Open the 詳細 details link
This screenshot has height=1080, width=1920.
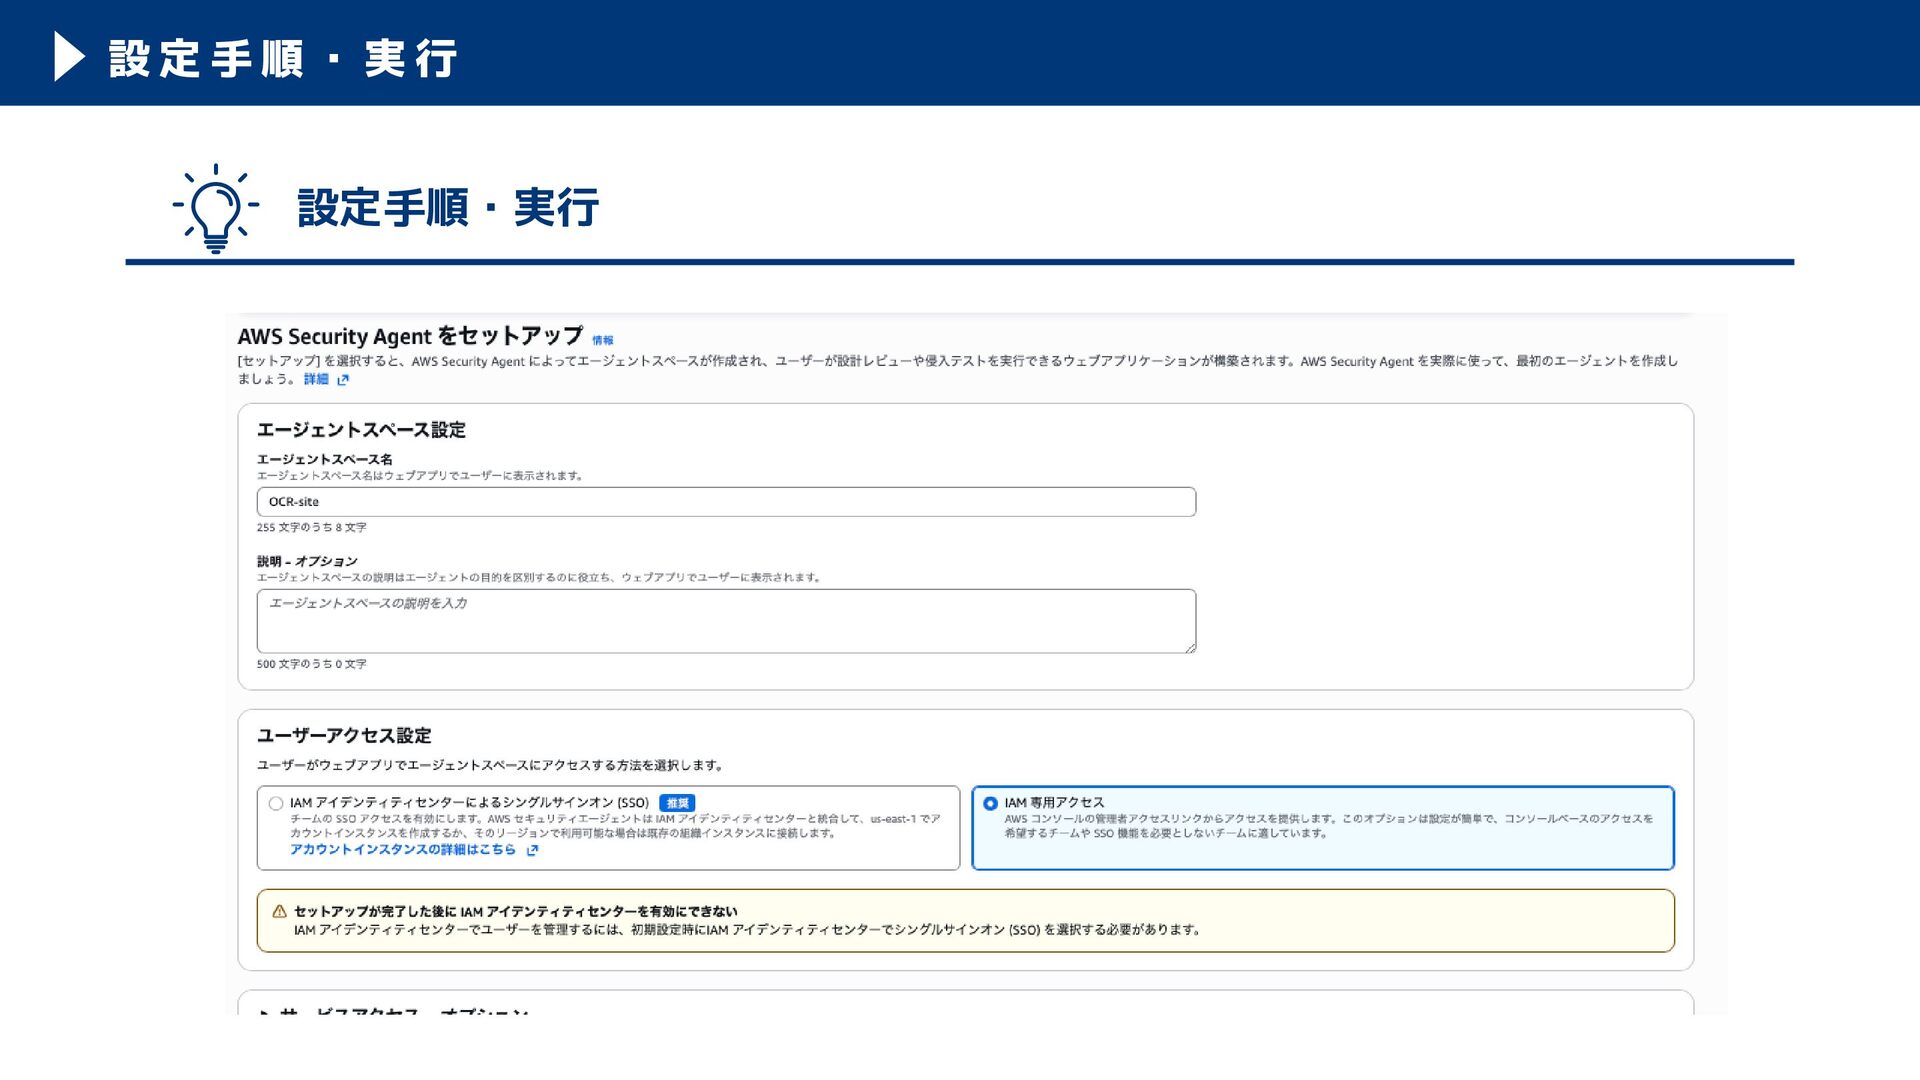(x=316, y=379)
